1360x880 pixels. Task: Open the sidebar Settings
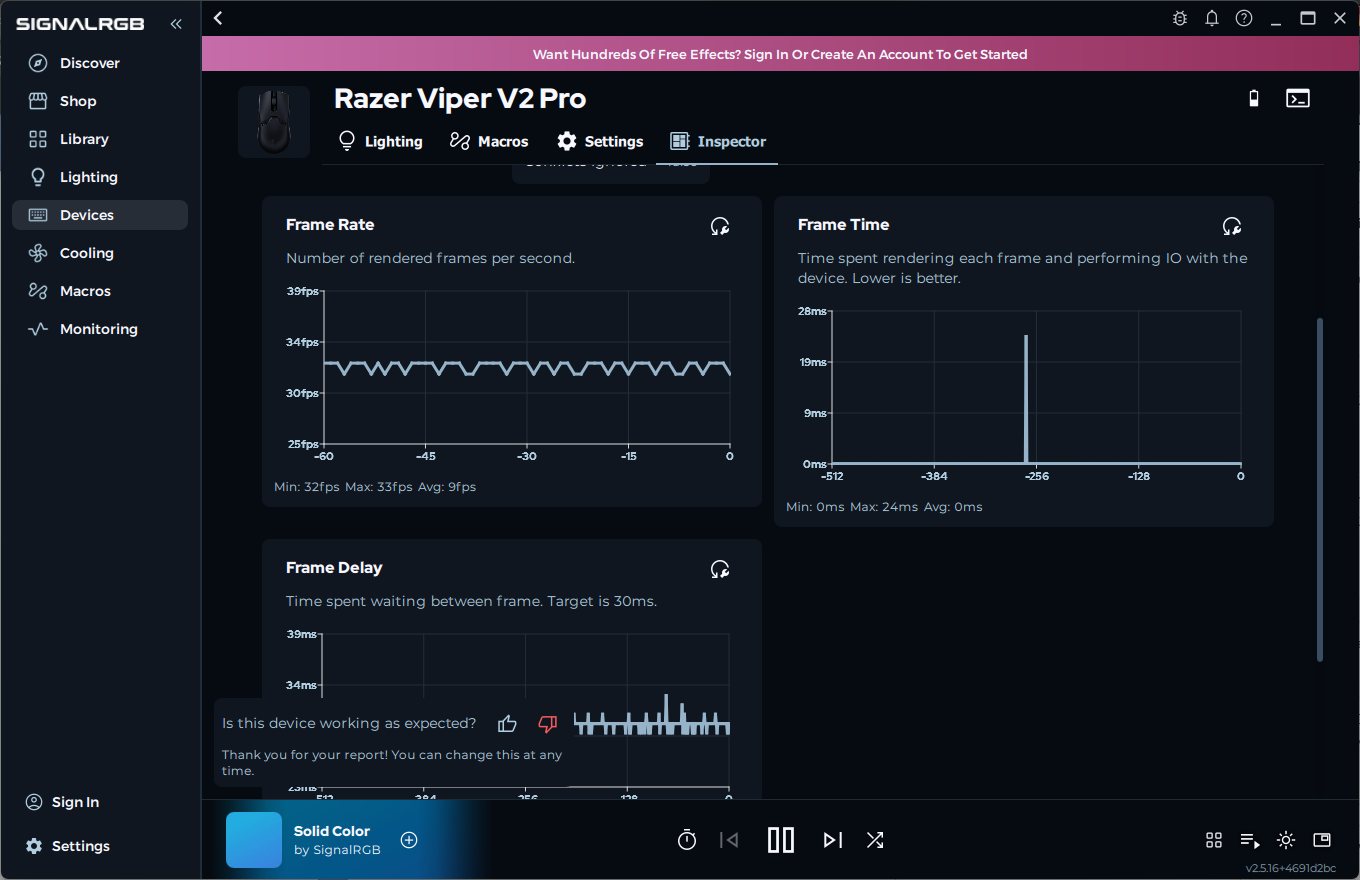[x=67, y=846]
